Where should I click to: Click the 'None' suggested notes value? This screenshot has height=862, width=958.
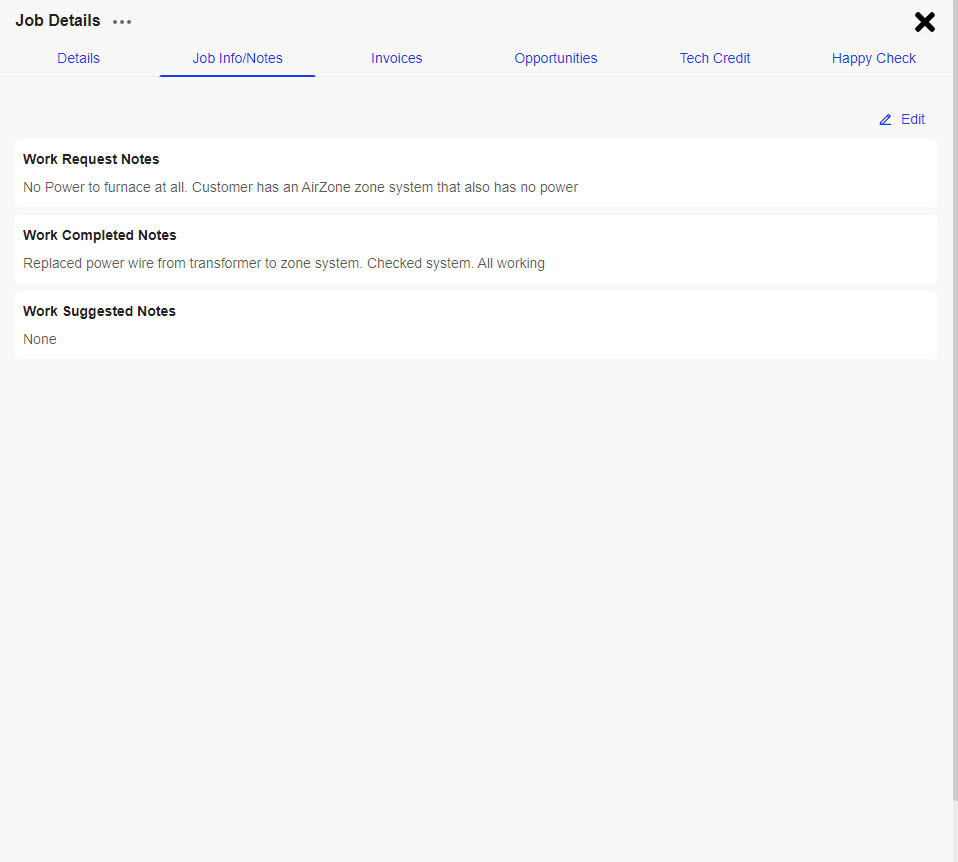tap(40, 339)
